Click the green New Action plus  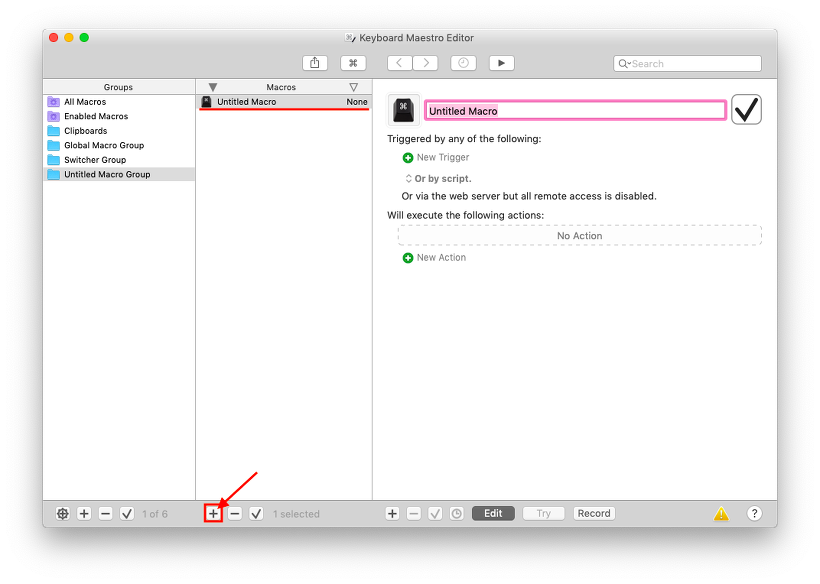click(408, 258)
